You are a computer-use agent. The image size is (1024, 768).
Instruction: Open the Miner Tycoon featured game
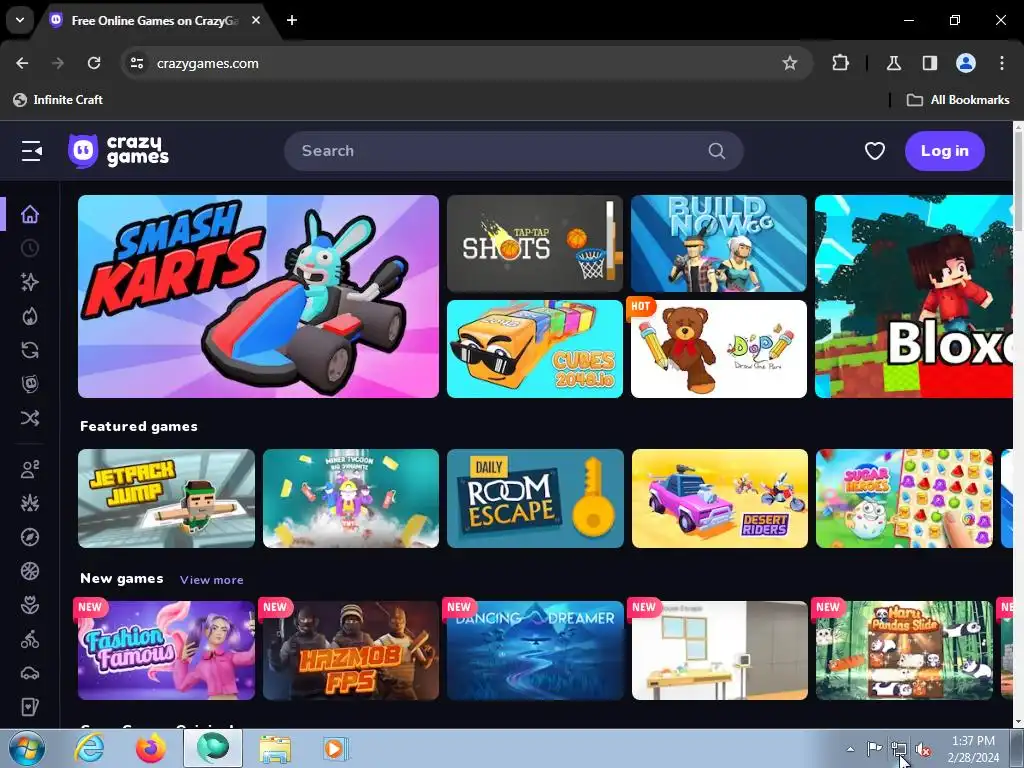(351, 498)
